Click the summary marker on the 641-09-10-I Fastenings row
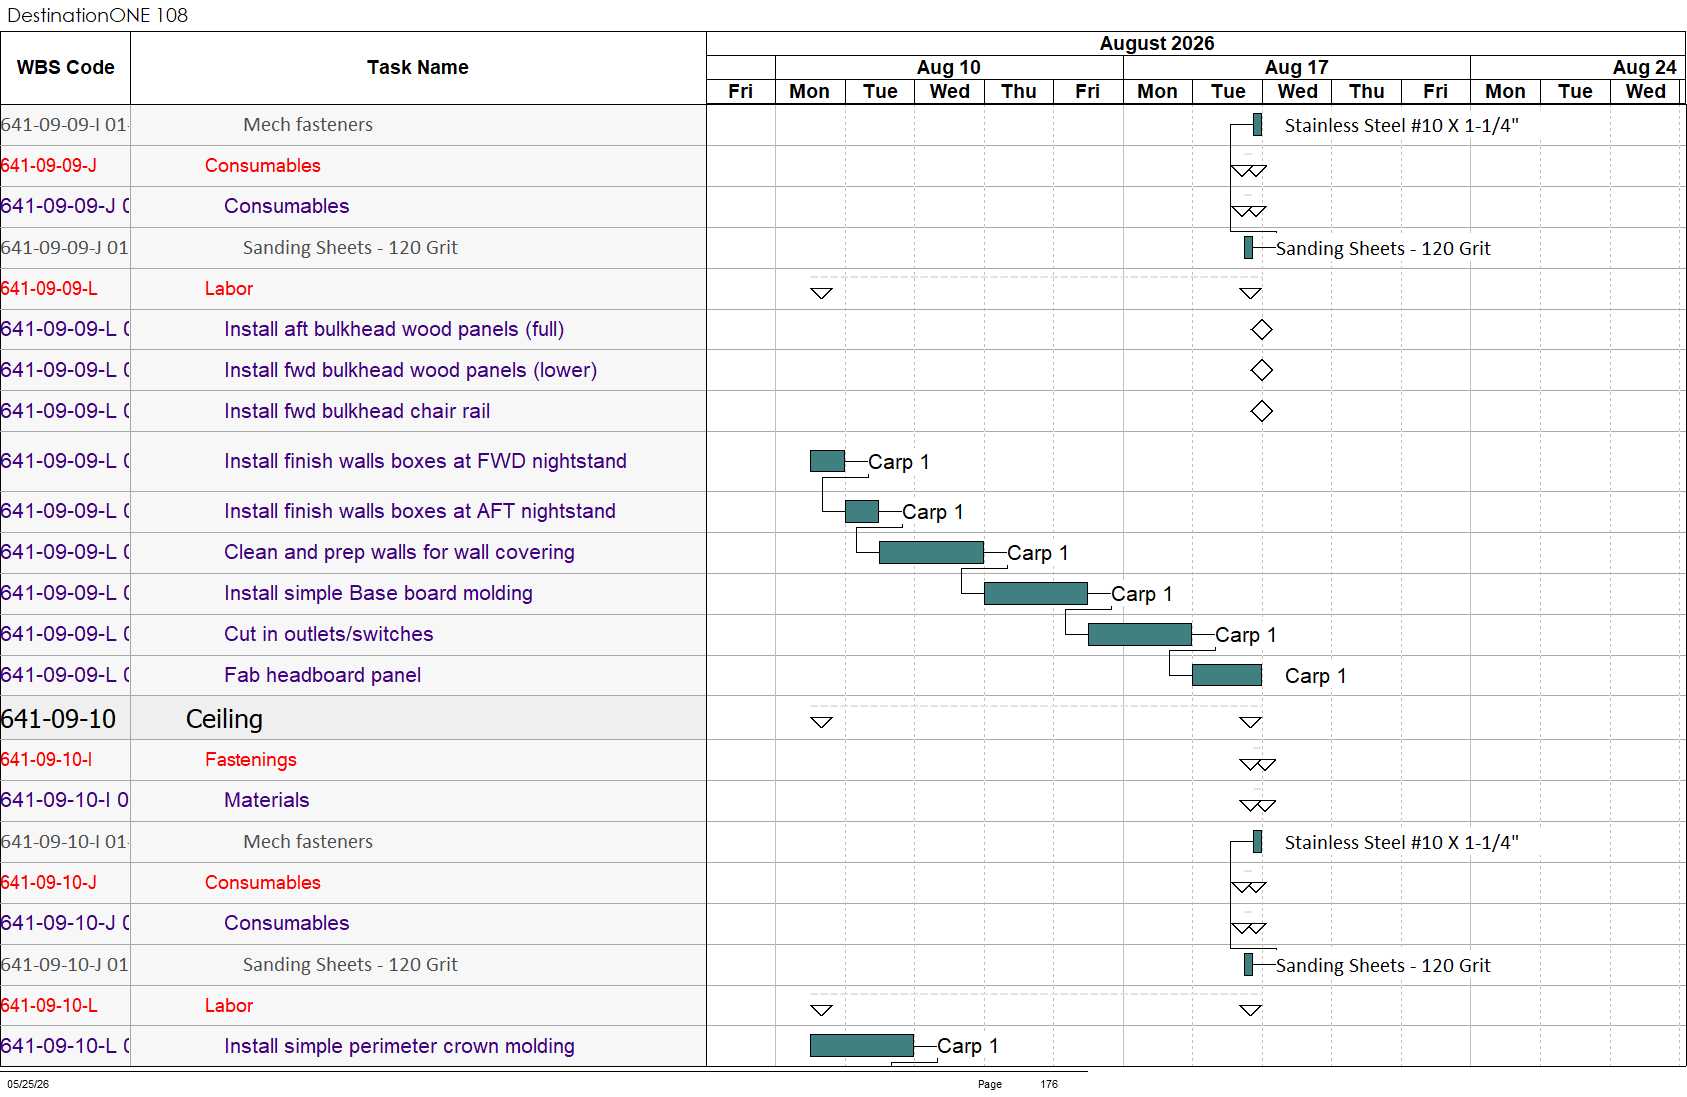Screen dimensions: 1687x1097 1257,765
